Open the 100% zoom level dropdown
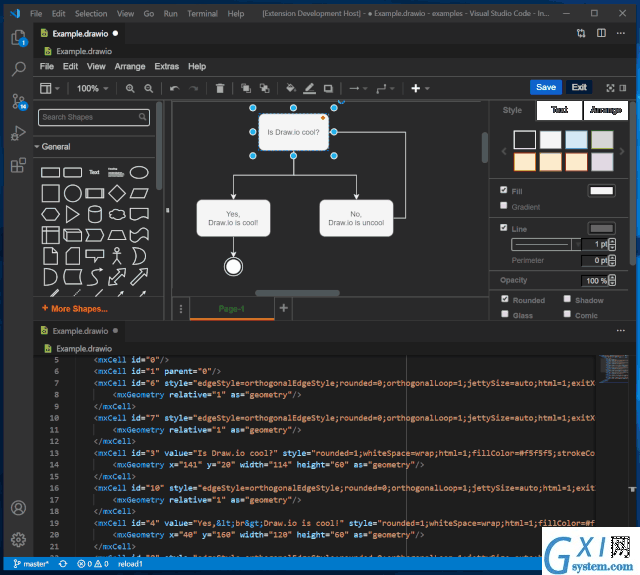Viewport: 640px width, 575px height. [93, 88]
